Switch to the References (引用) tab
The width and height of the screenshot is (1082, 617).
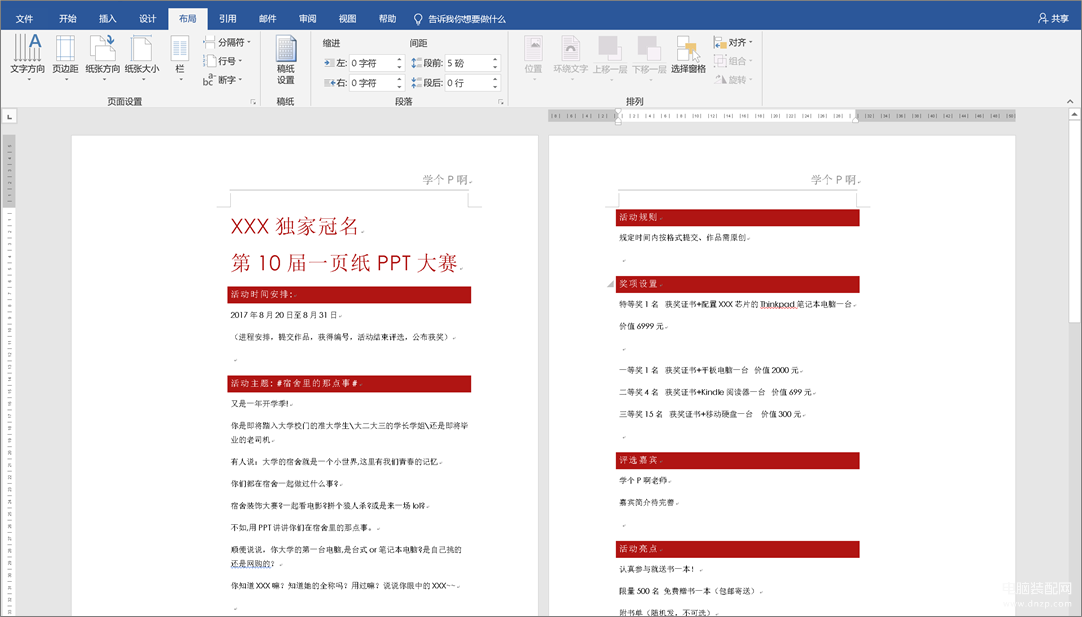[x=228, y=19]
